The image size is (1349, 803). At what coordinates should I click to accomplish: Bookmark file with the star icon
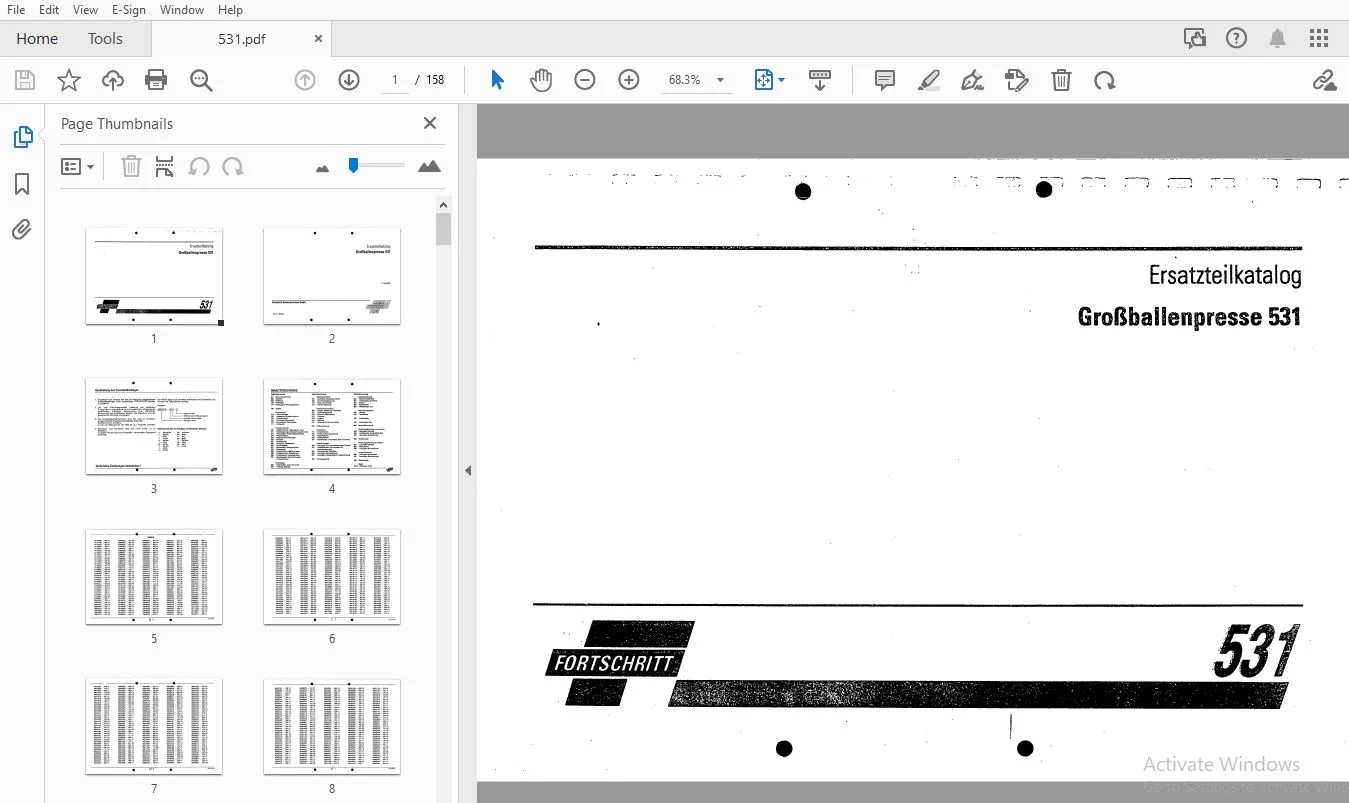69,80
